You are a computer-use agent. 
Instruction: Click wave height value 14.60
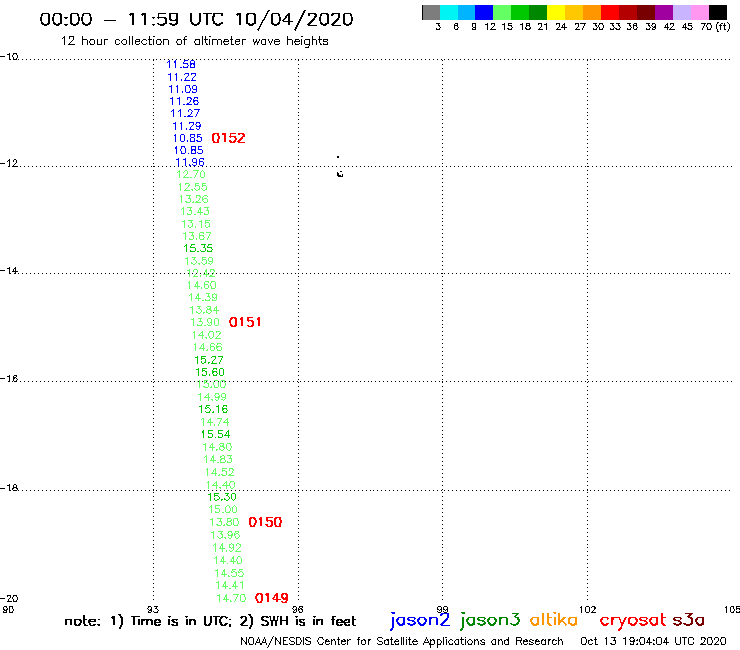(202, 285)
